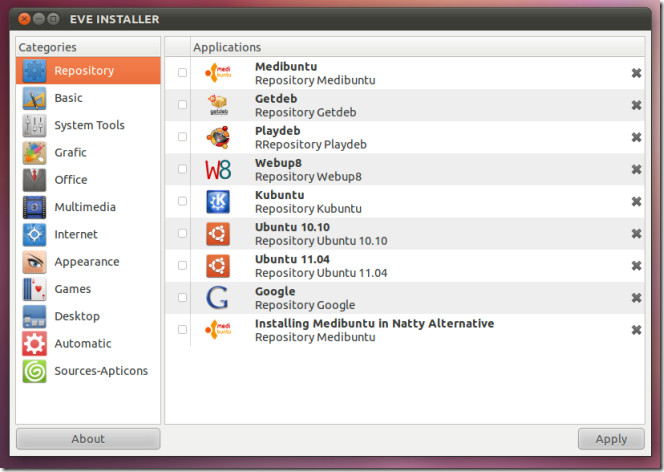Remove Medibuntu with its X icon
Screen dimensions: 664x472
click(x=636, y=73)
